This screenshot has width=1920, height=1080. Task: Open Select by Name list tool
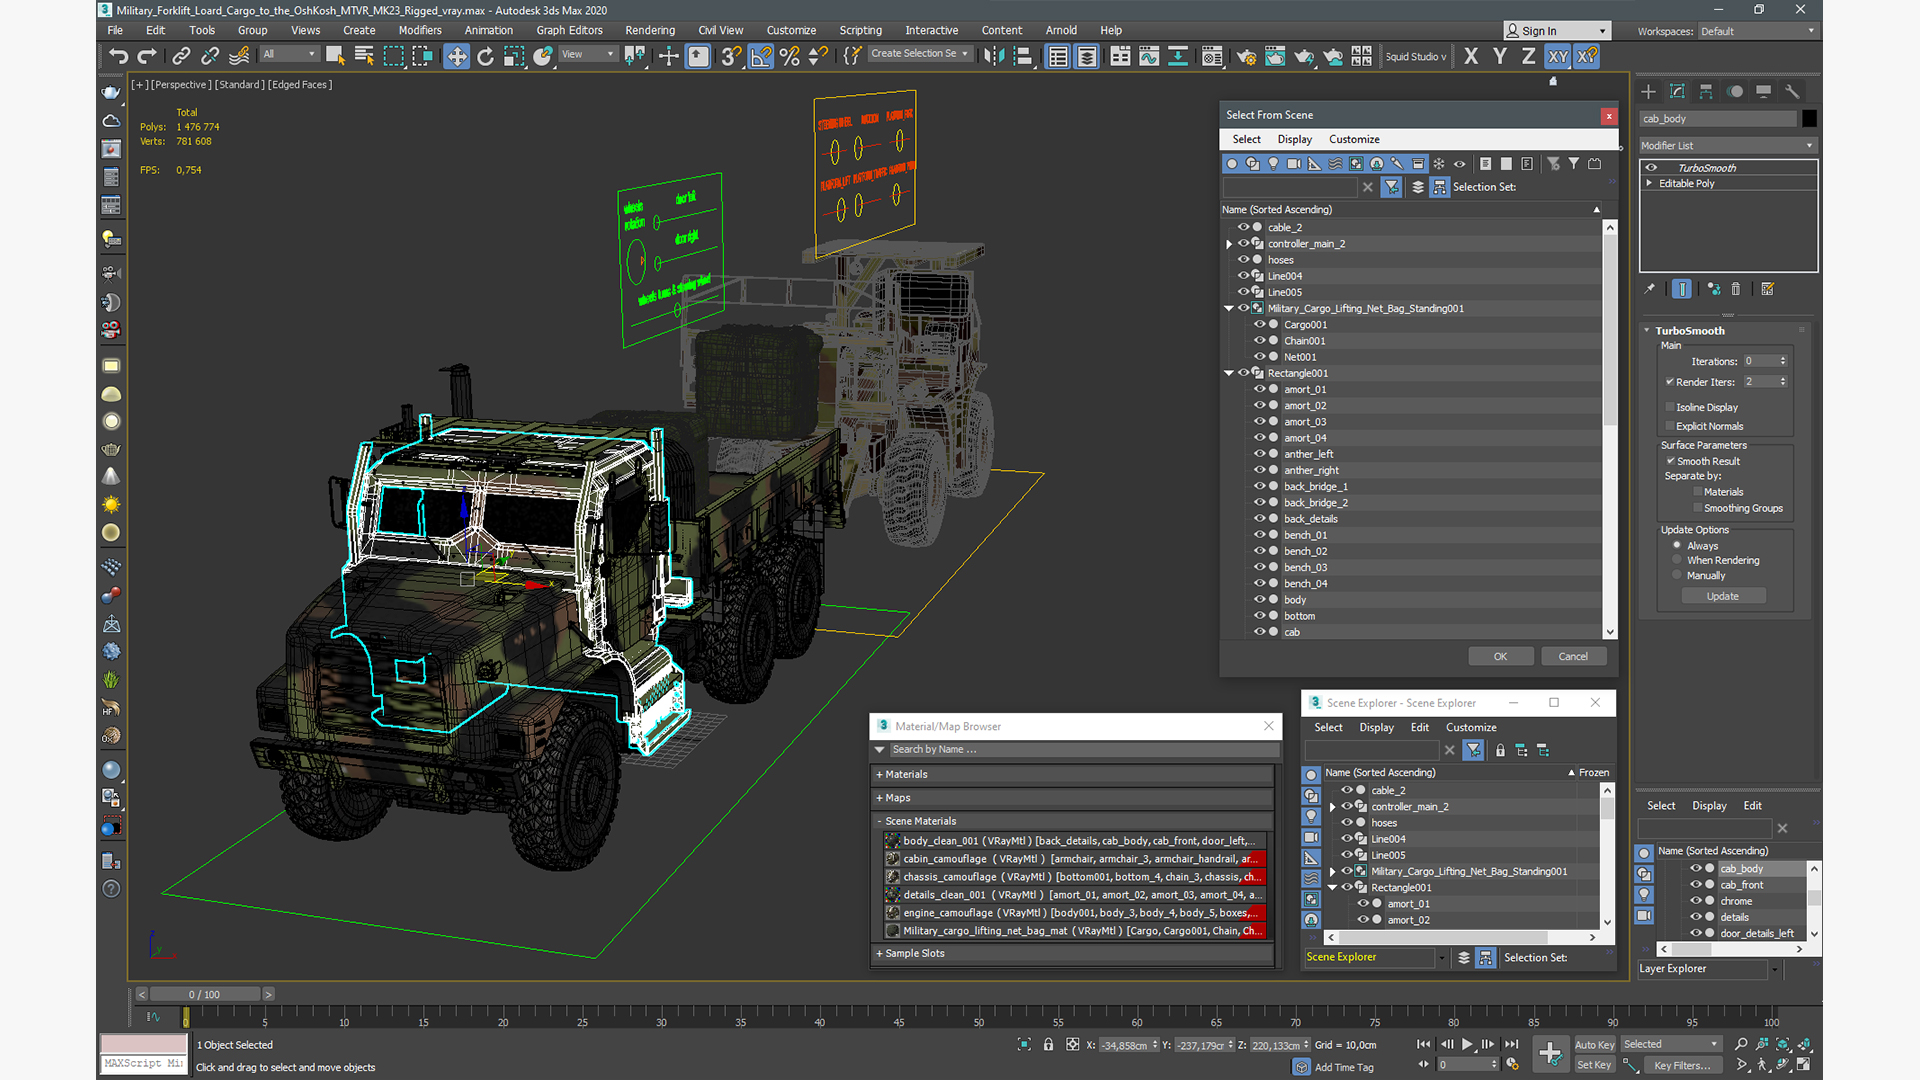pos(364,56)
